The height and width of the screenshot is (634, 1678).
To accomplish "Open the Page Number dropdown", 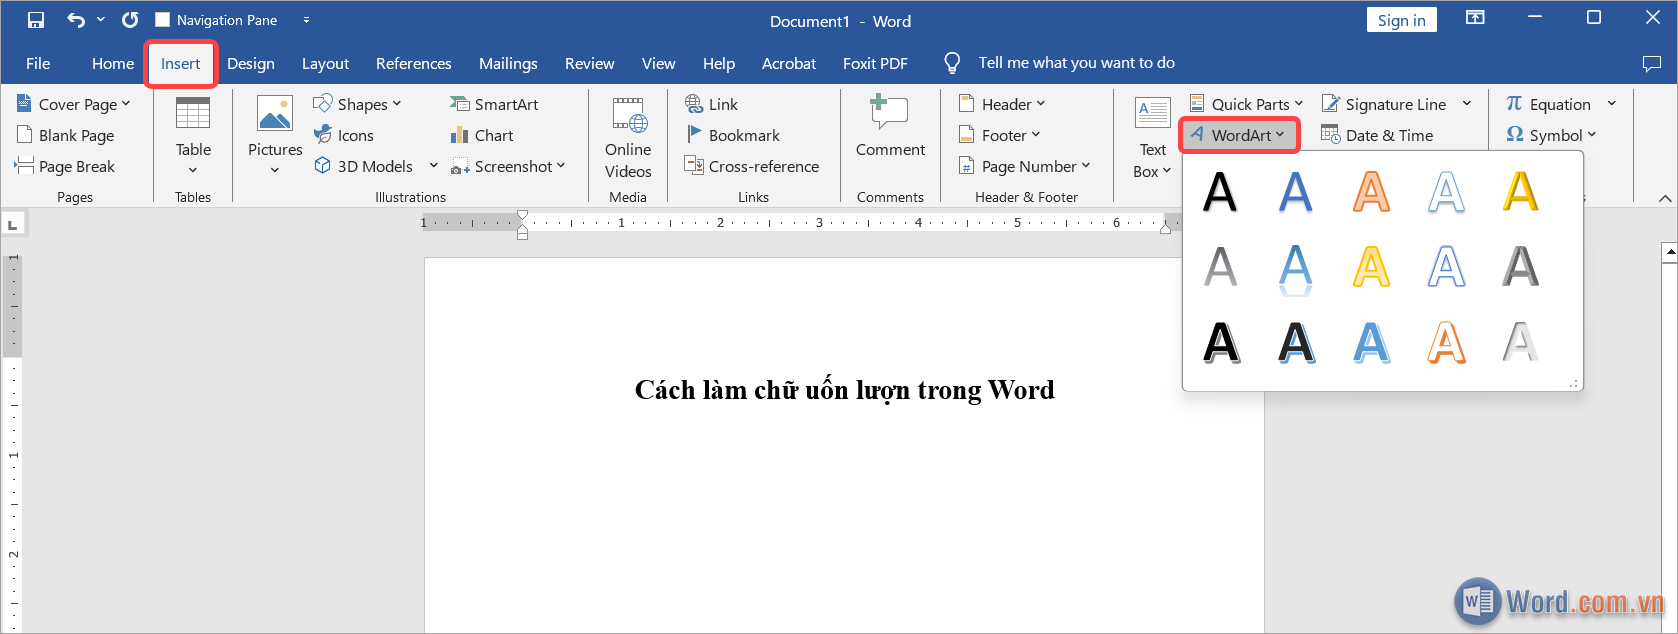I will click(1024, 166).
